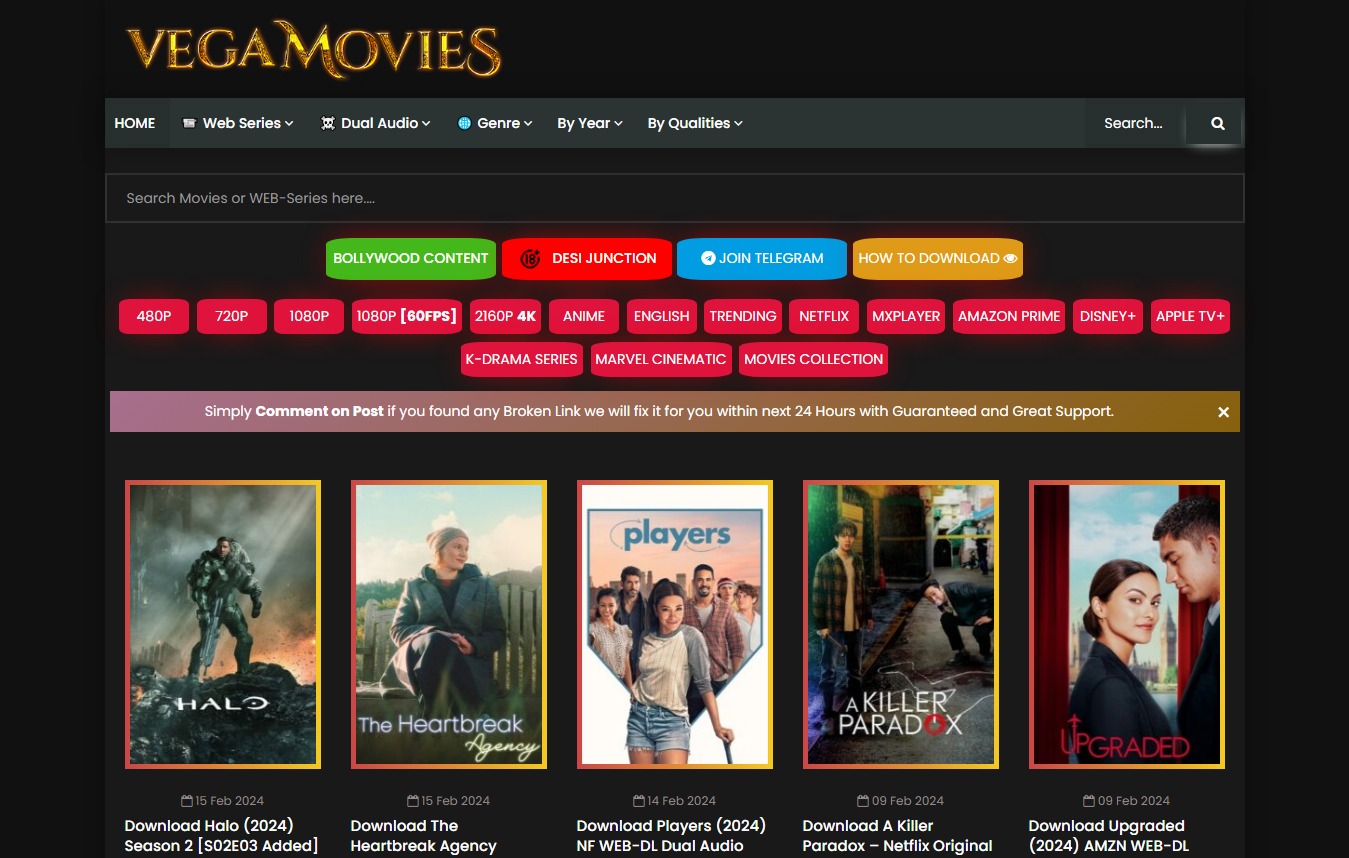
Task: Click the BOLLYWOOD CONTENT button
Action: point(410,258)
